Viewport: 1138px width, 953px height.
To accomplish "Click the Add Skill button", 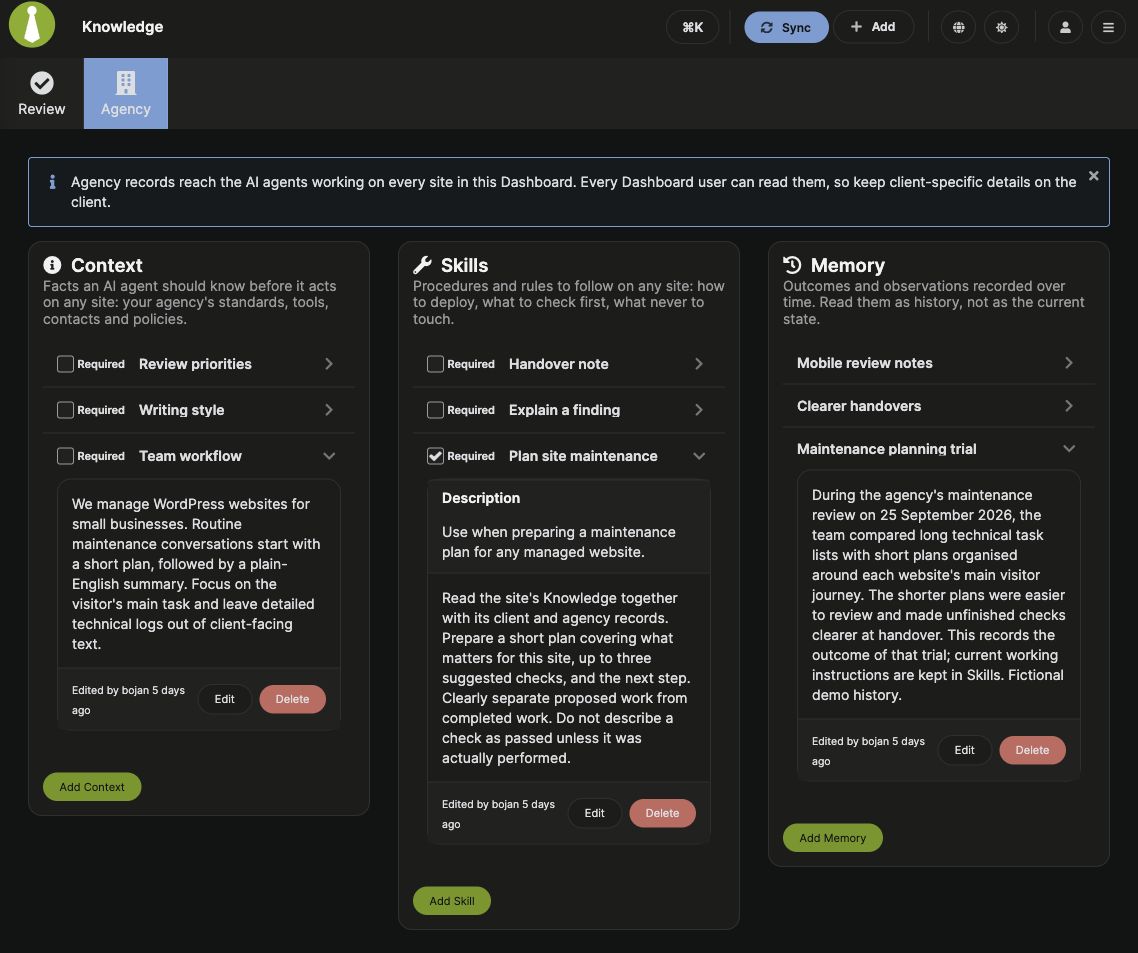I will [x=451, y=901].
